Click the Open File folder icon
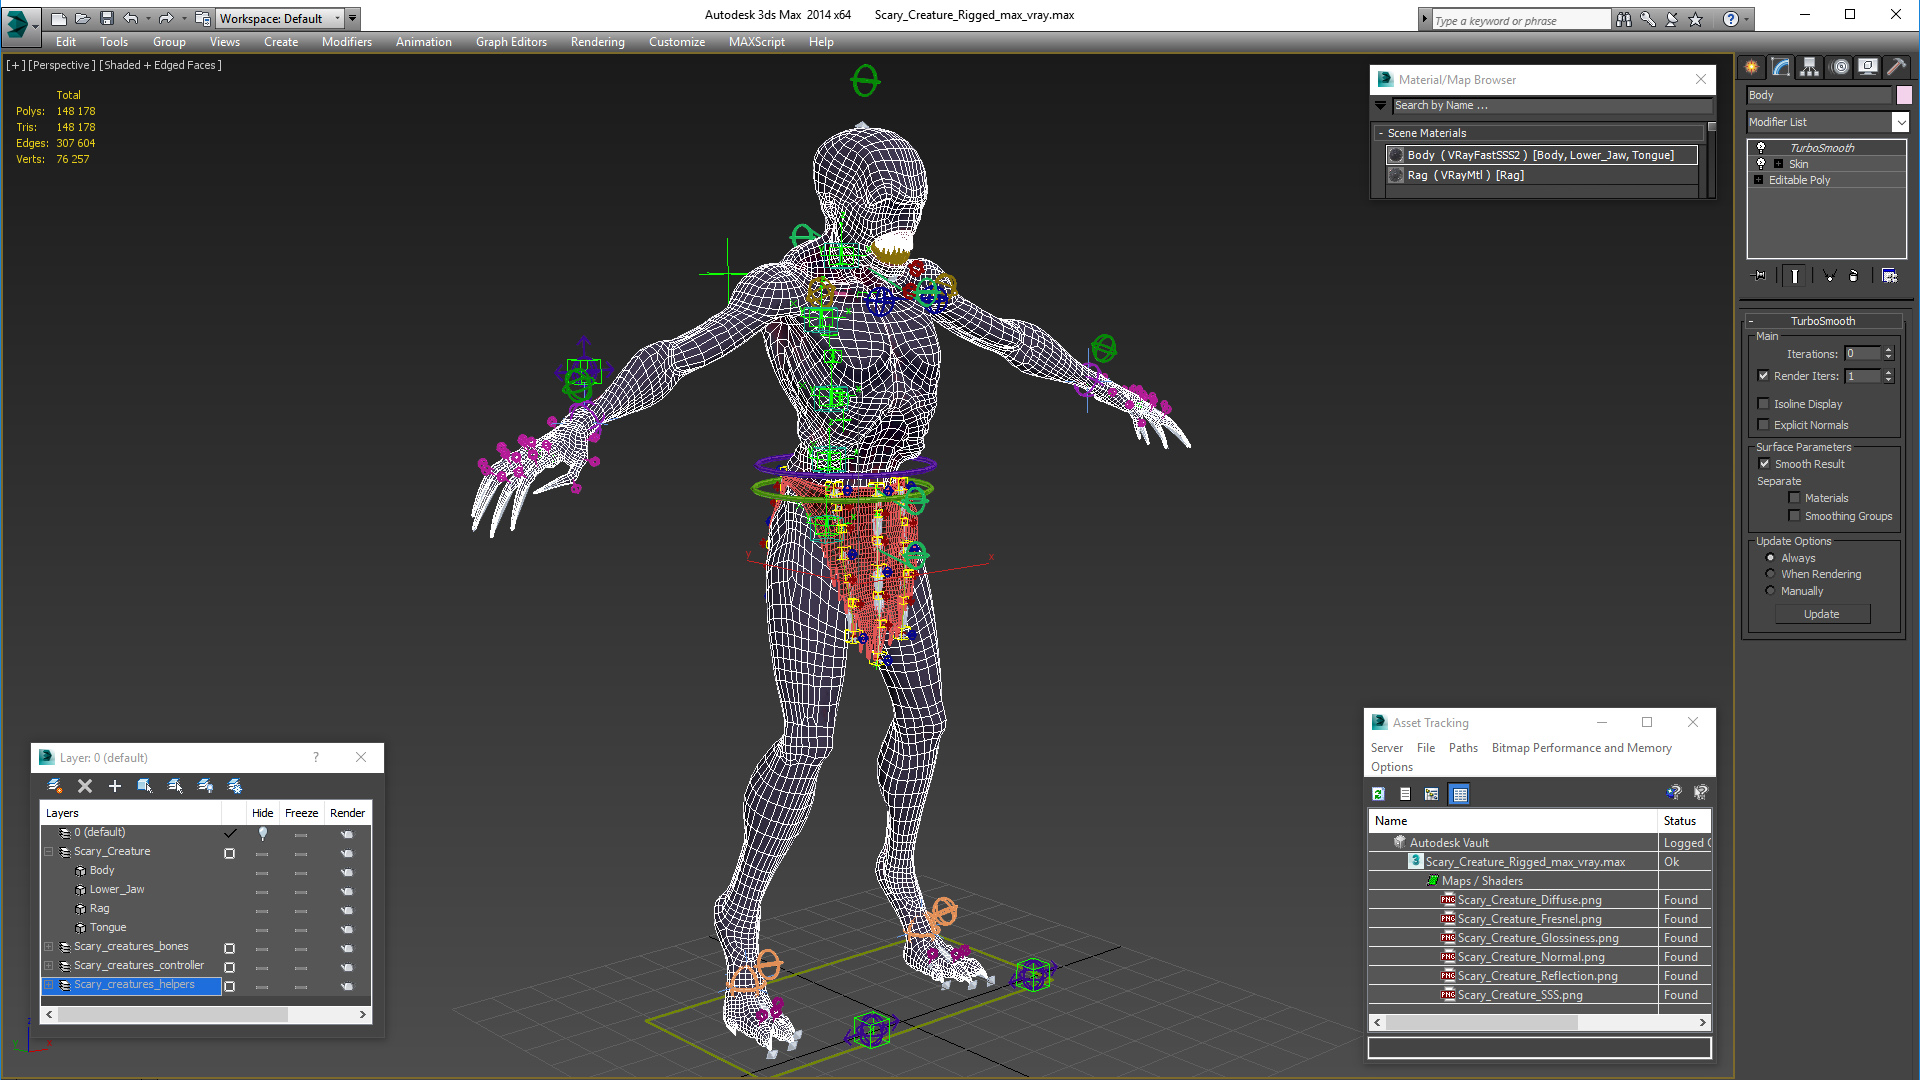The image size is (1920, 1080). pos(82,18)
